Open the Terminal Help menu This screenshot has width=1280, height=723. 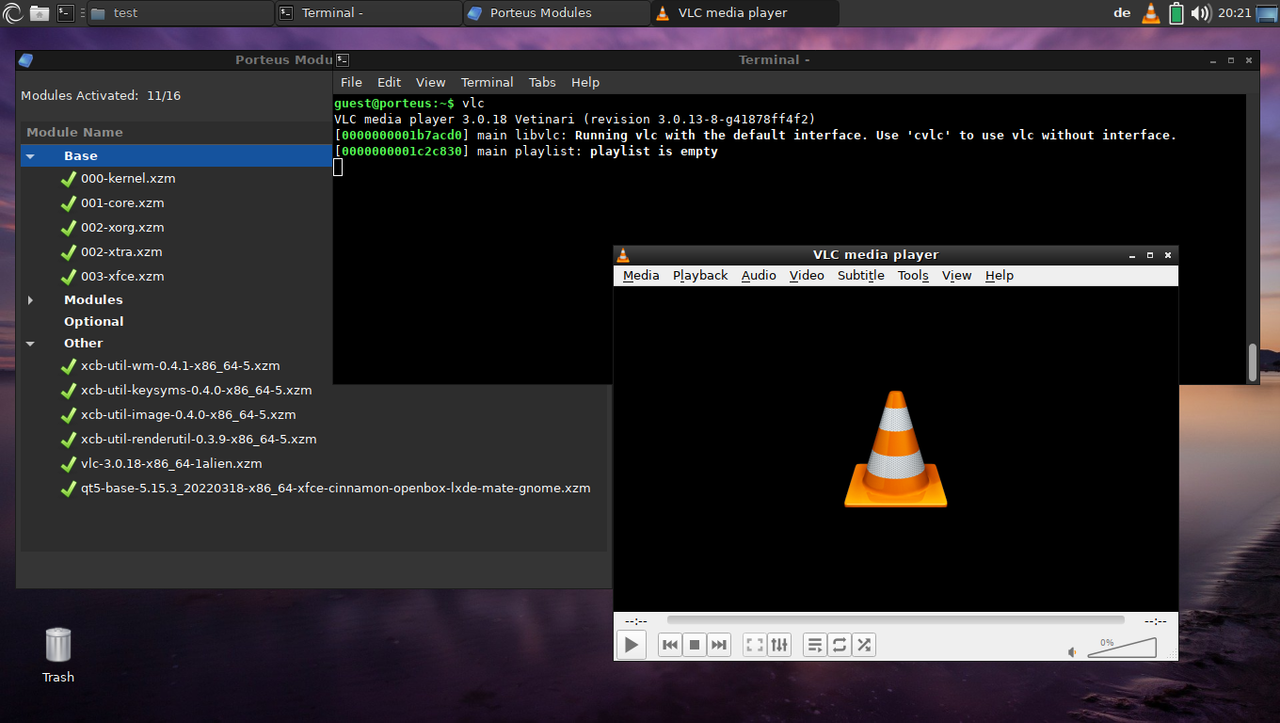tap(585, 82)
